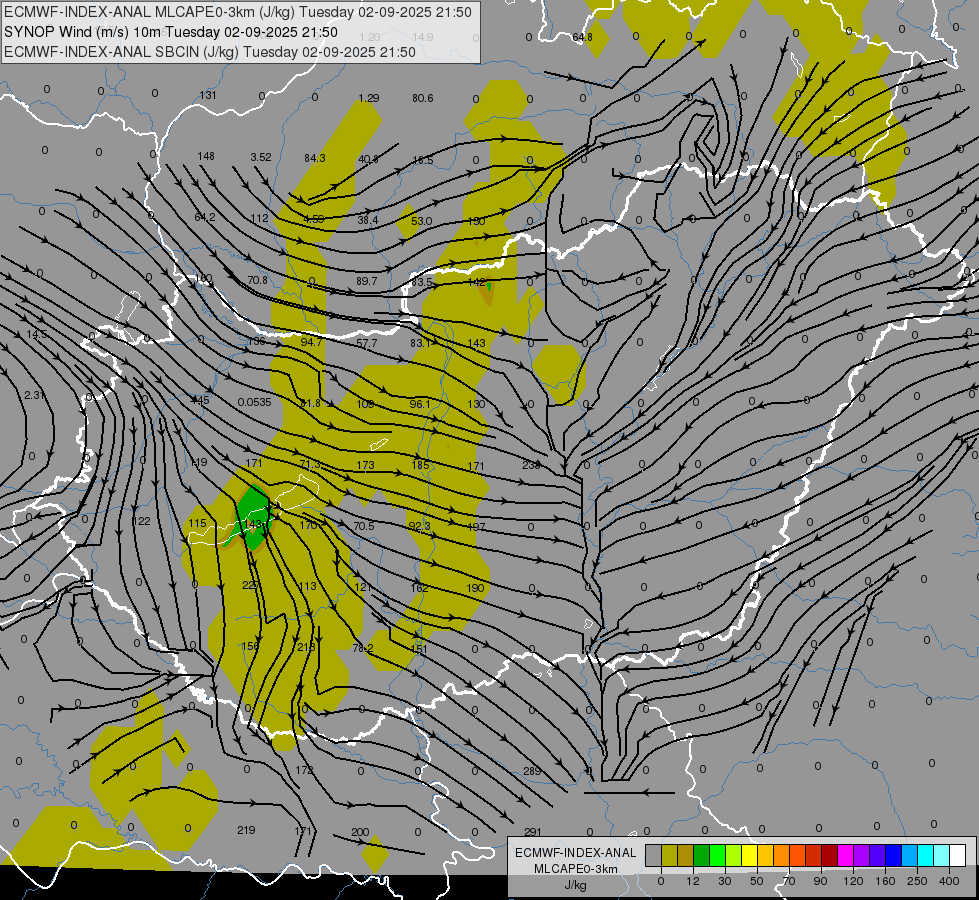Click the legend tick value 250
979x900 pixels.
click(x=917, y=881)
